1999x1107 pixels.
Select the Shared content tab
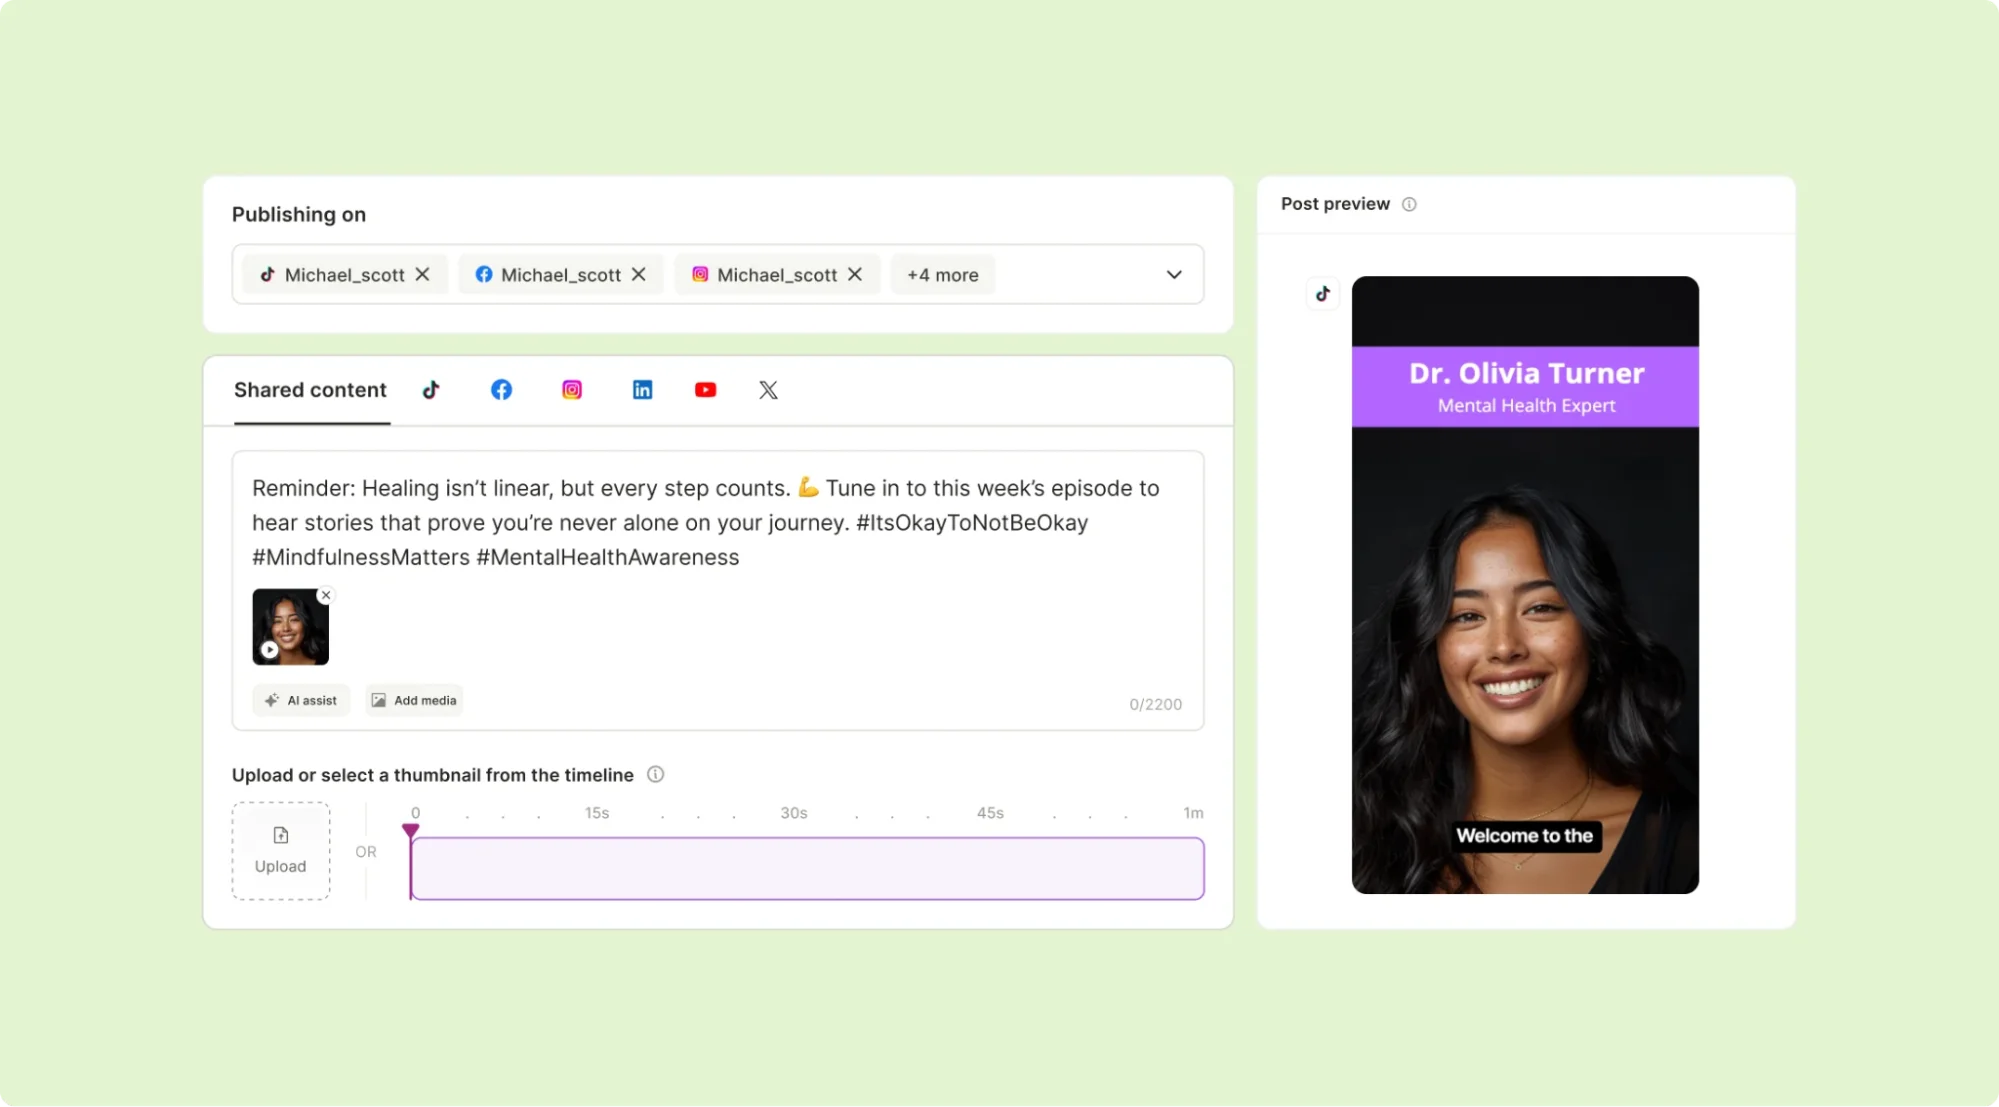[311, 390]
